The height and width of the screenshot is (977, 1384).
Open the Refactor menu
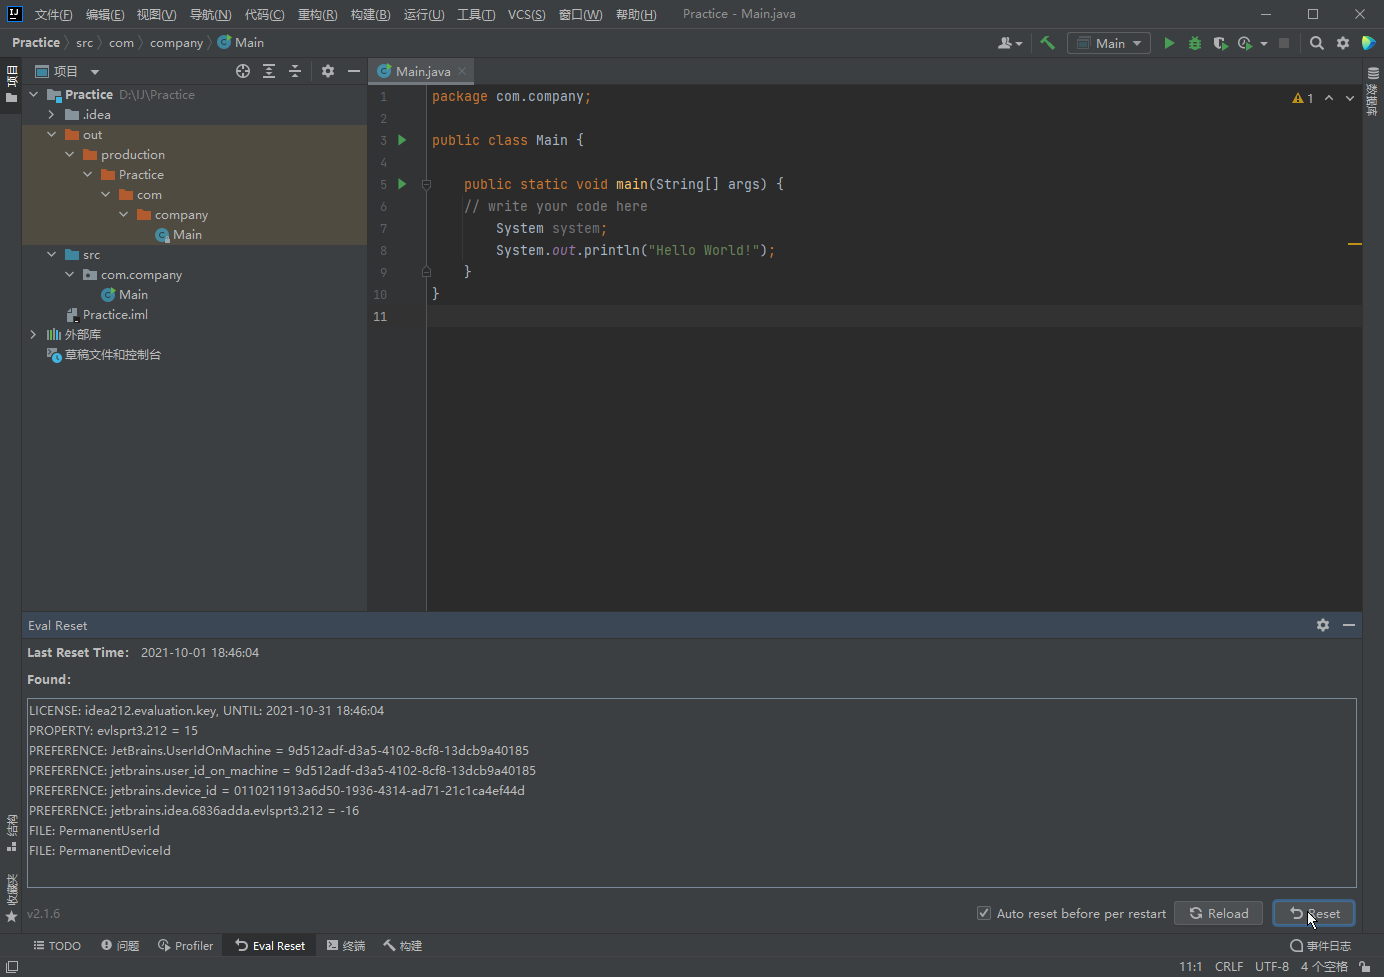point(317,14)
